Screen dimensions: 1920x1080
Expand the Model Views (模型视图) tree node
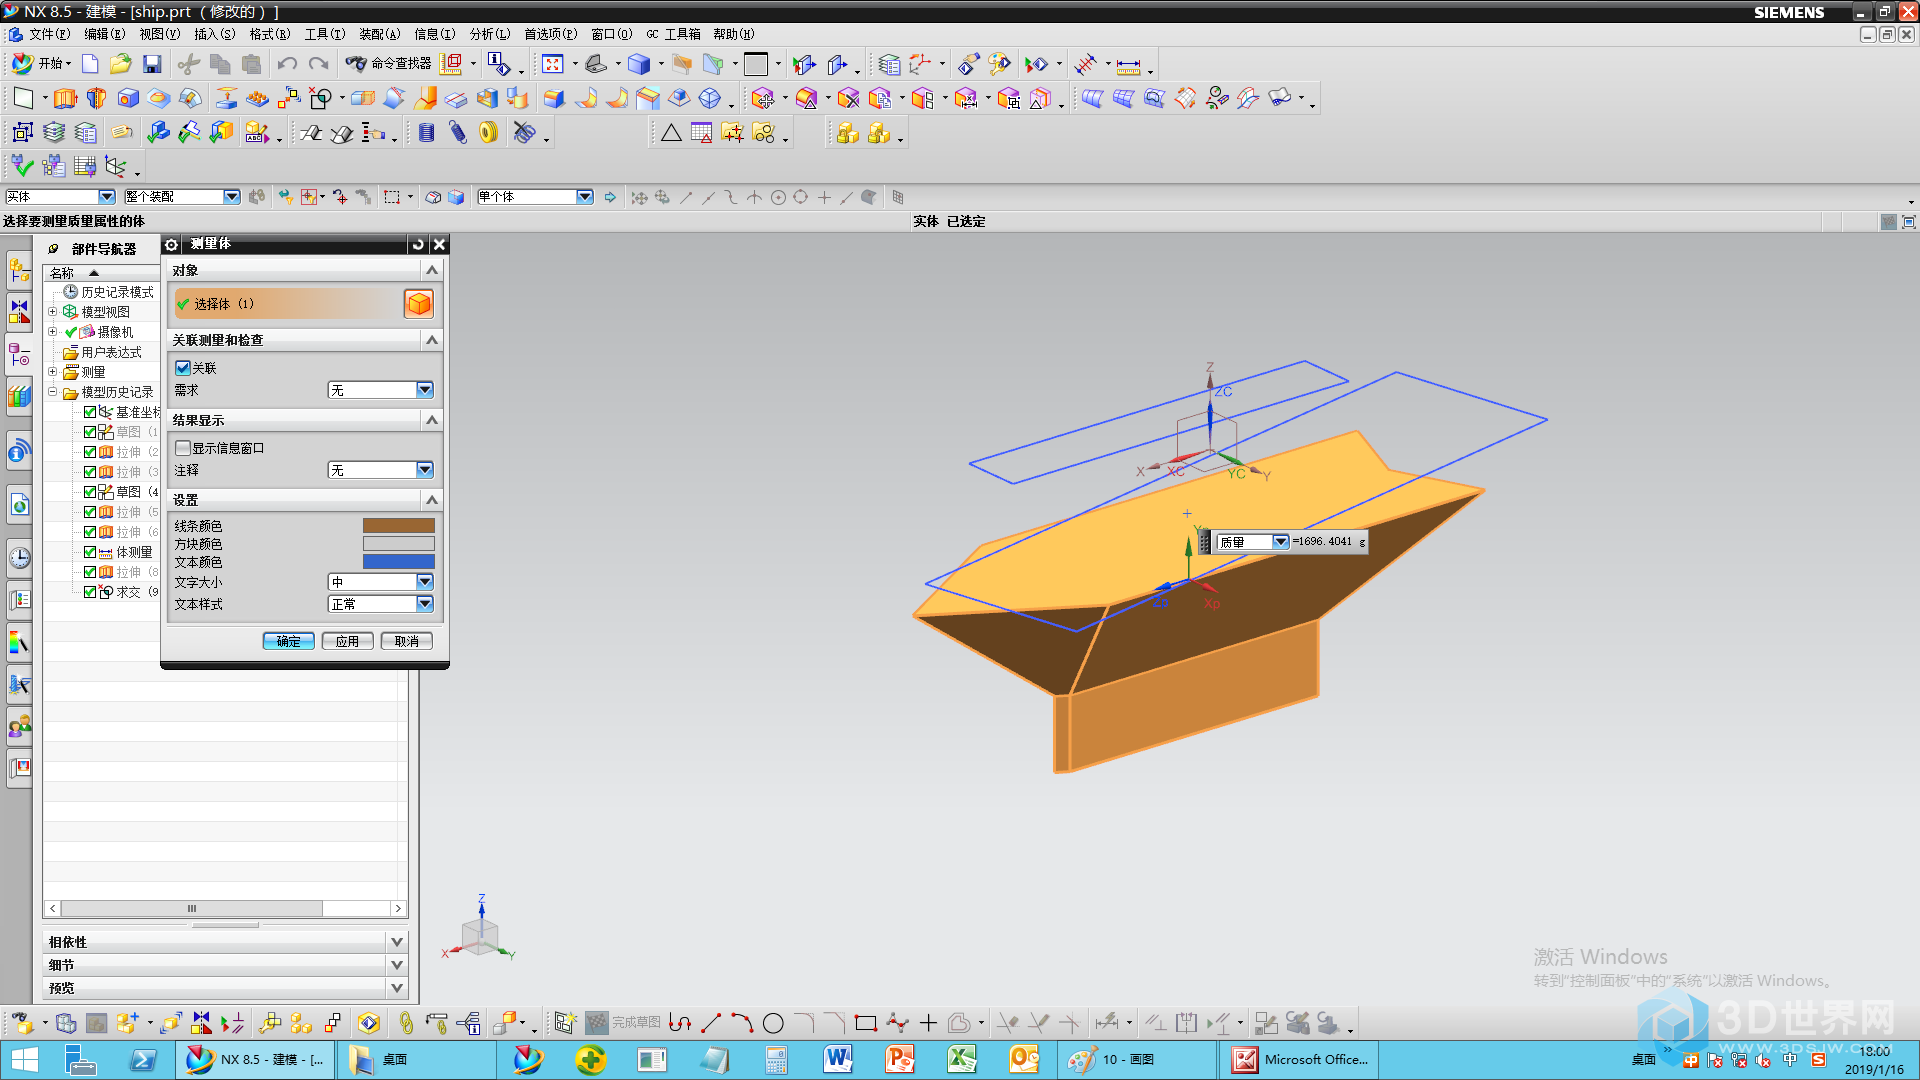(52, 312)
